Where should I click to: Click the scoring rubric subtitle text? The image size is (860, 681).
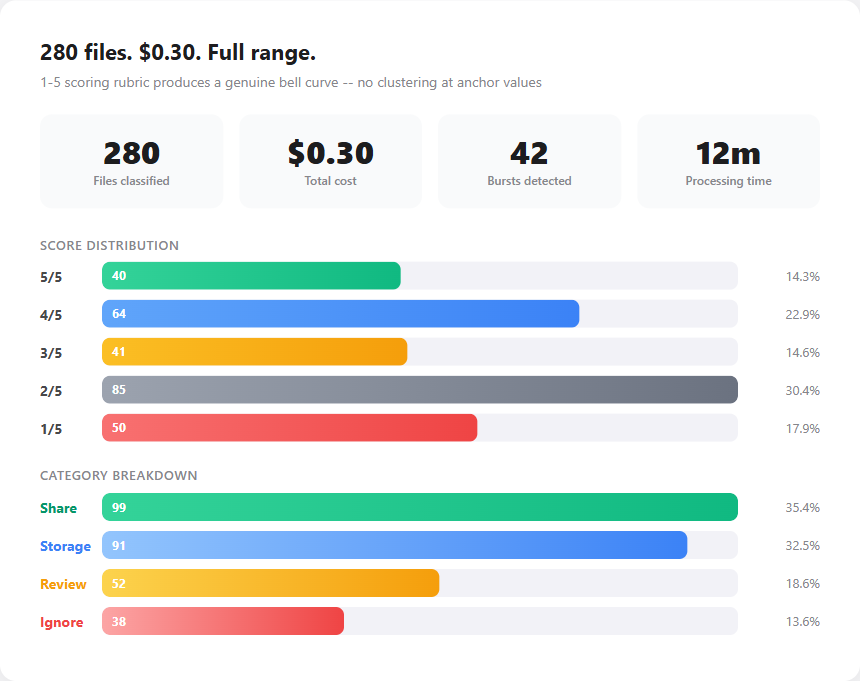(291, 82)
